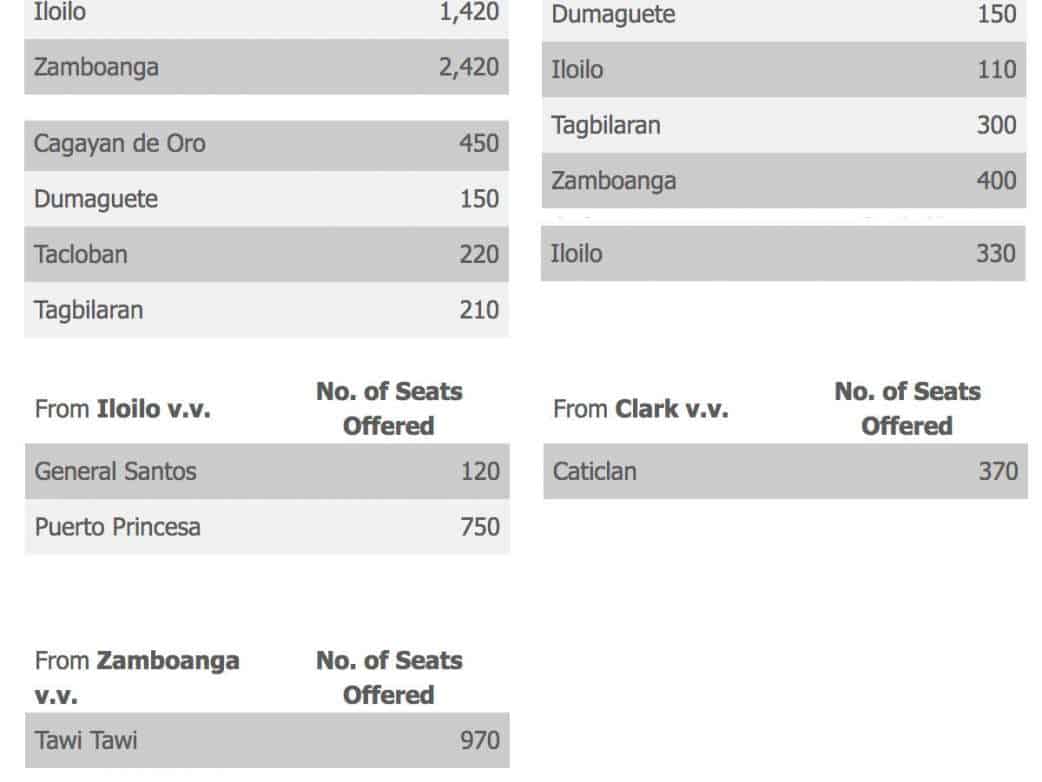1042x782 pixels.
Task: Click the General Santos row
Action: pyautogui.click(x=266, y=471)
